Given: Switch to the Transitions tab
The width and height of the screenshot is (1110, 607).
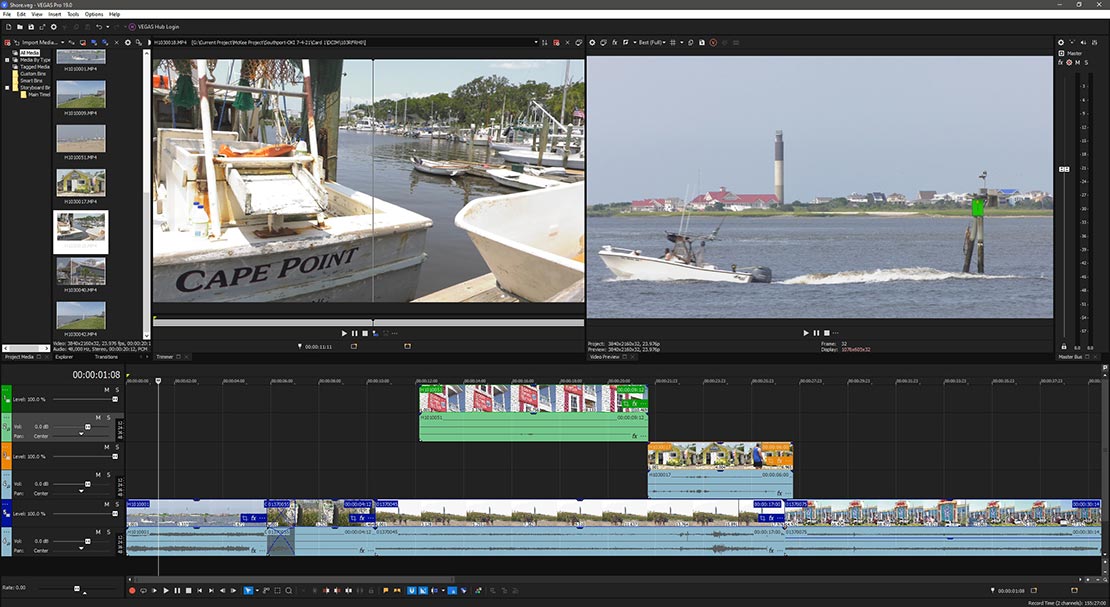Looking at the screenshot, I should coord(106,357).
